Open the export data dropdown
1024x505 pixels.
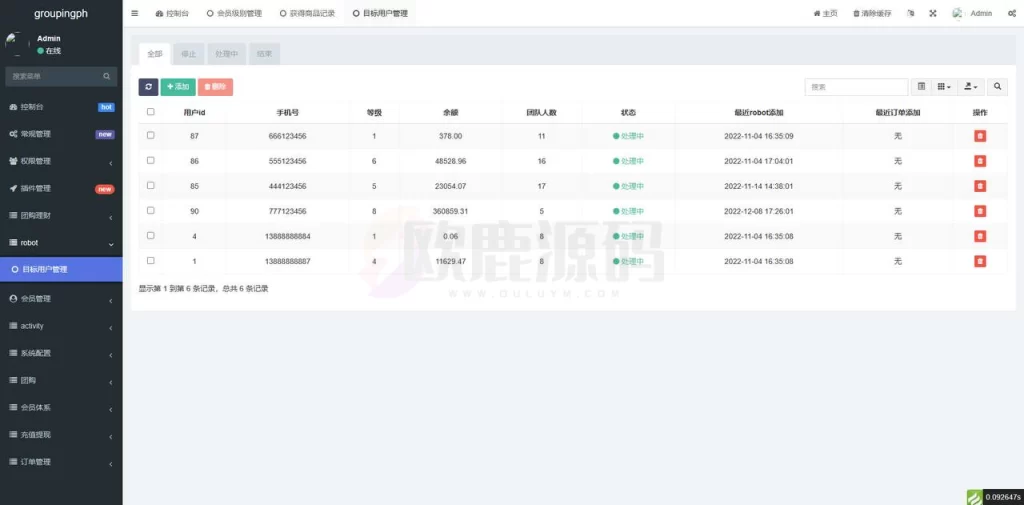coord(971,87)
